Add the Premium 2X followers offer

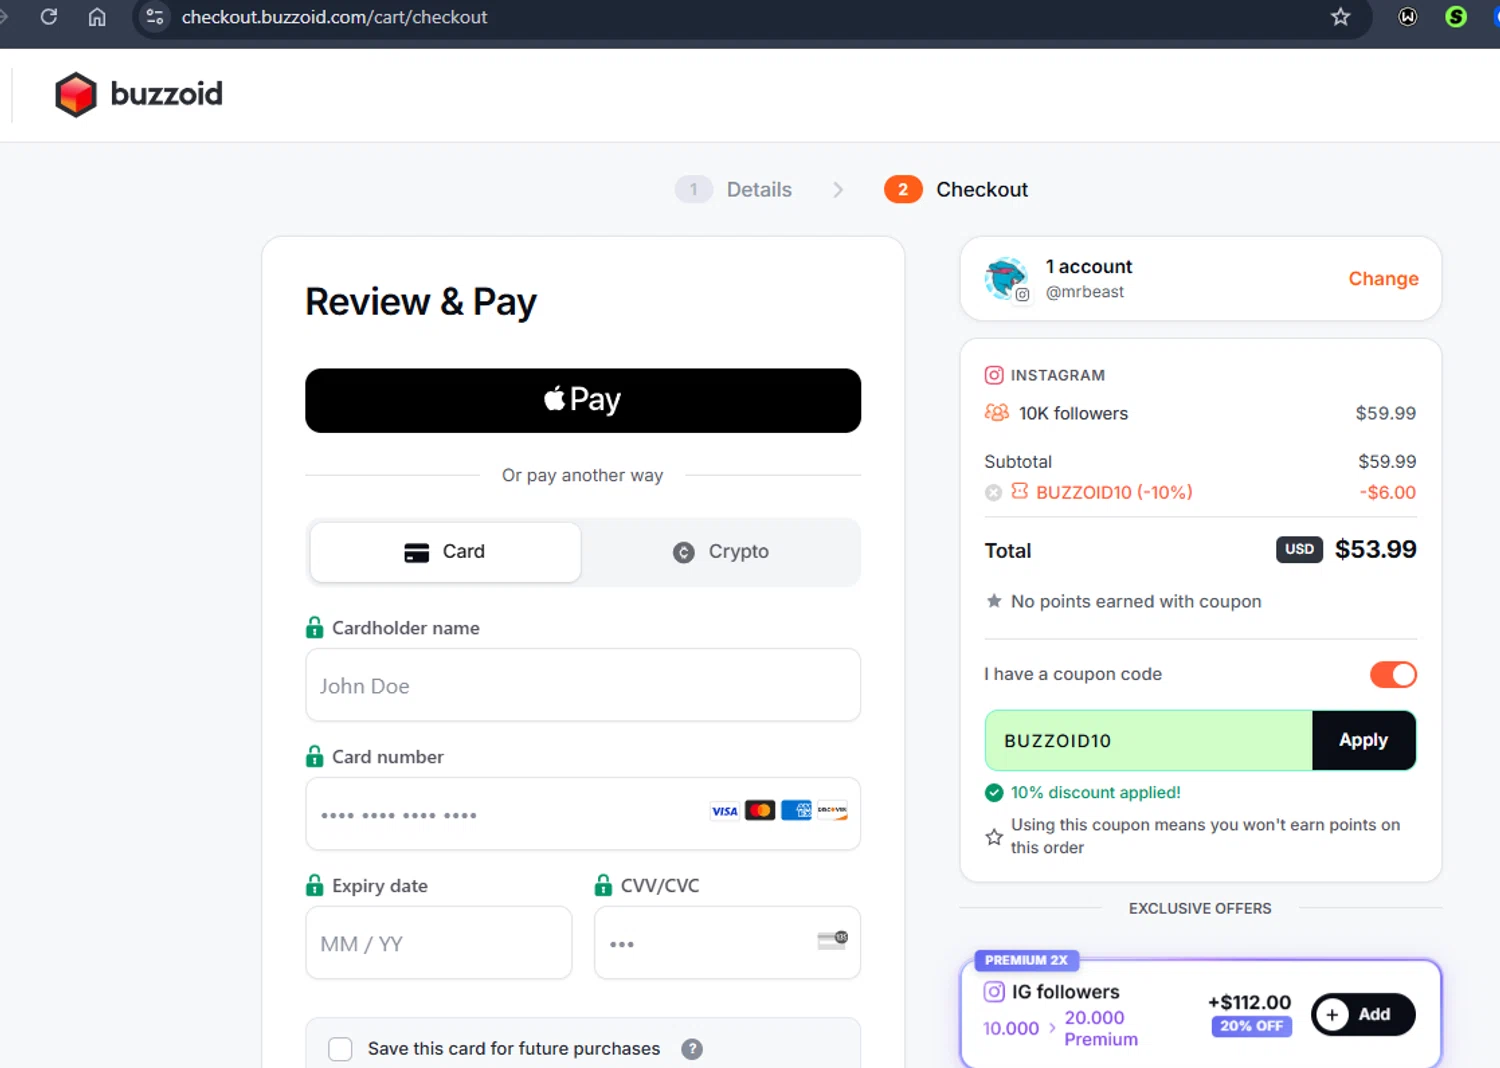1363,1014
